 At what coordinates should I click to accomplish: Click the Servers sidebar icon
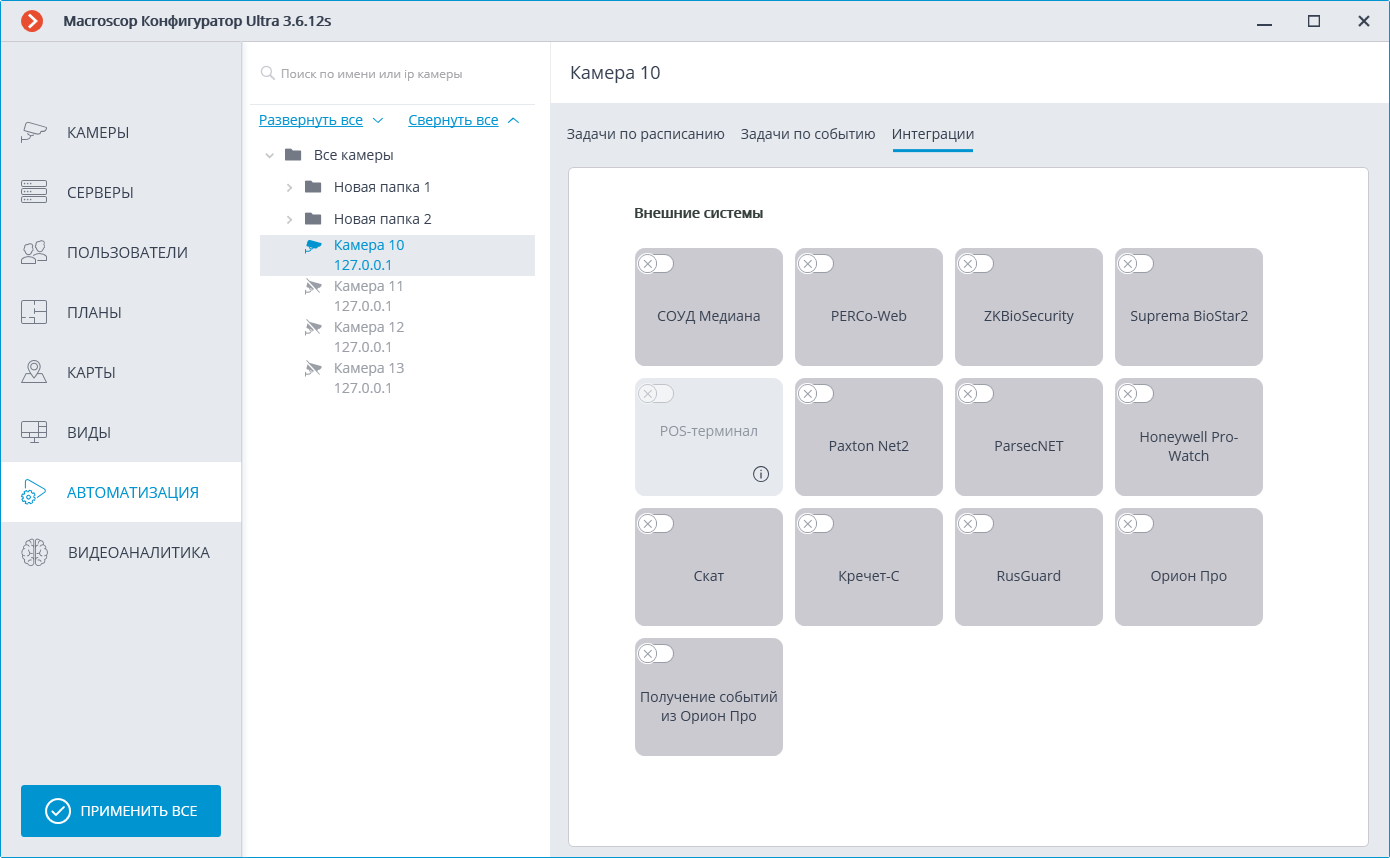pyautogui.click(x=34, y=192)
